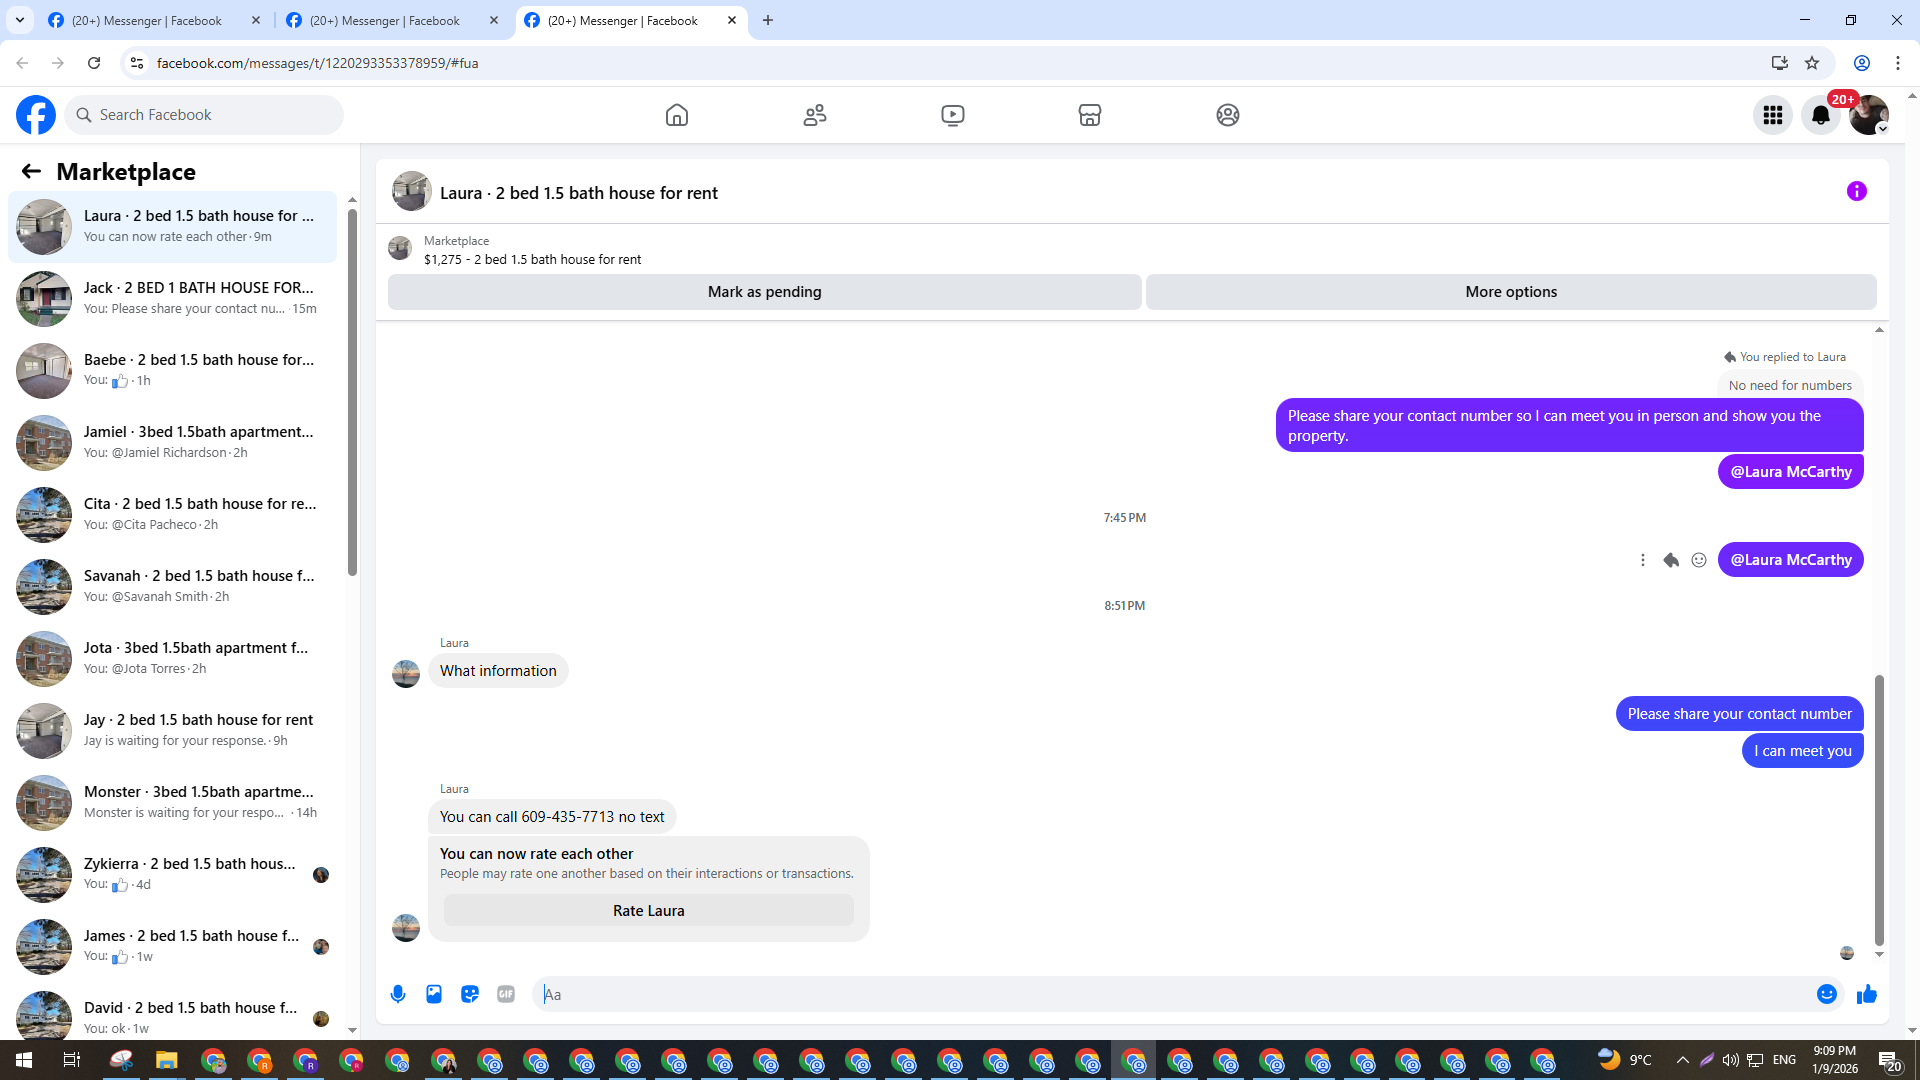The image size is (1920, 1080).
Task: Open the GIF picker icon
Action: tap(506, 994)
